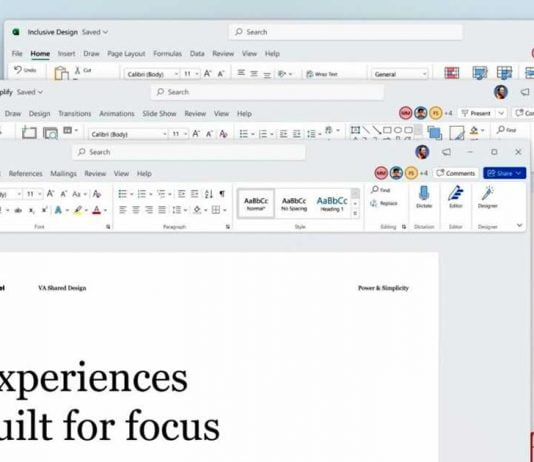Click Clear Formatting icon in Word ribbon
Viewport: 534px width, 462px height.
pos(97,194)
